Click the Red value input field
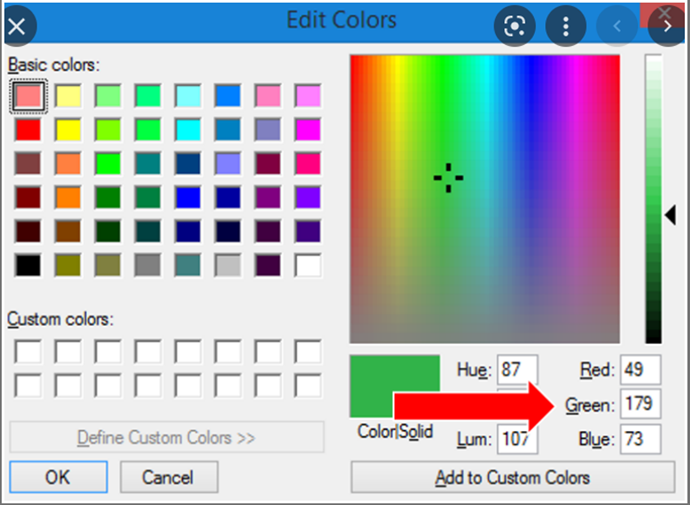Screen dimensions: 690x505 coord(640,370)
